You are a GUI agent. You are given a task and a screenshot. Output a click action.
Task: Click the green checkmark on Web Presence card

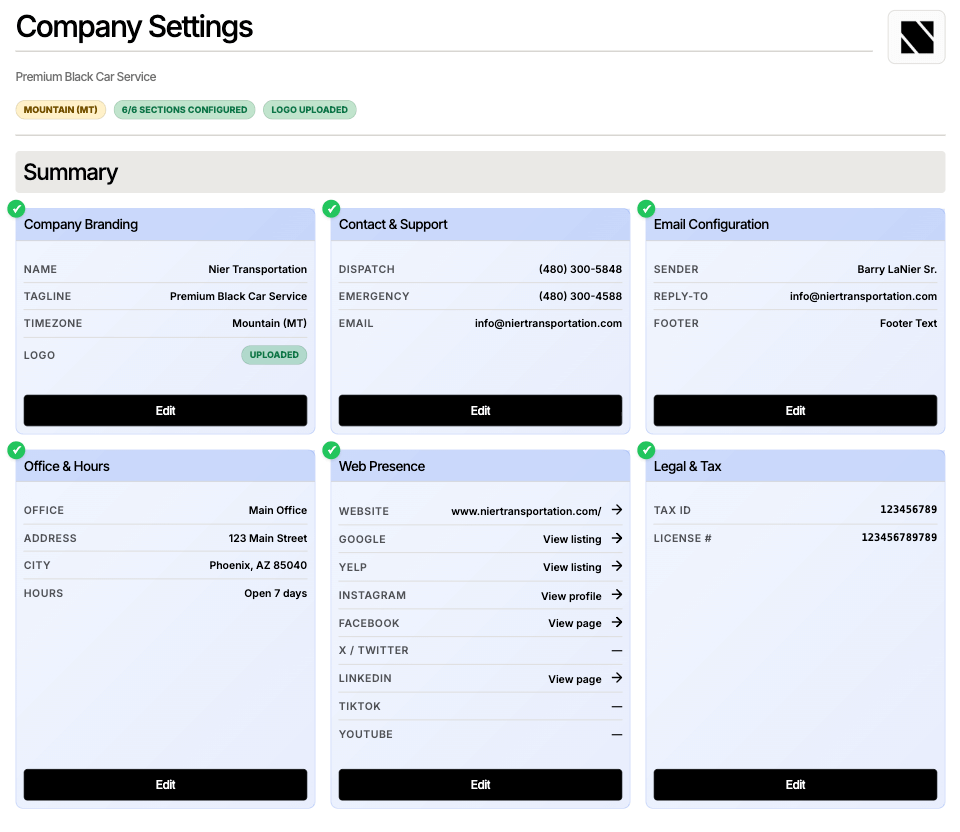(x=331, y=450)
